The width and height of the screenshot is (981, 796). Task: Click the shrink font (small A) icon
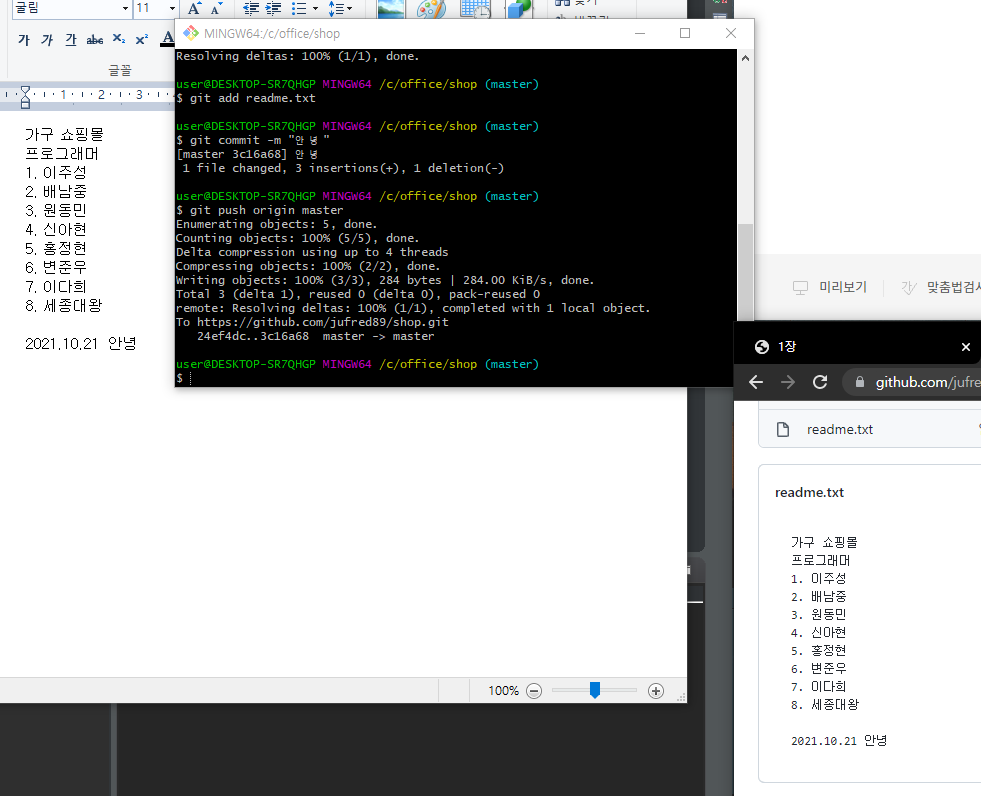pos(216,9)
